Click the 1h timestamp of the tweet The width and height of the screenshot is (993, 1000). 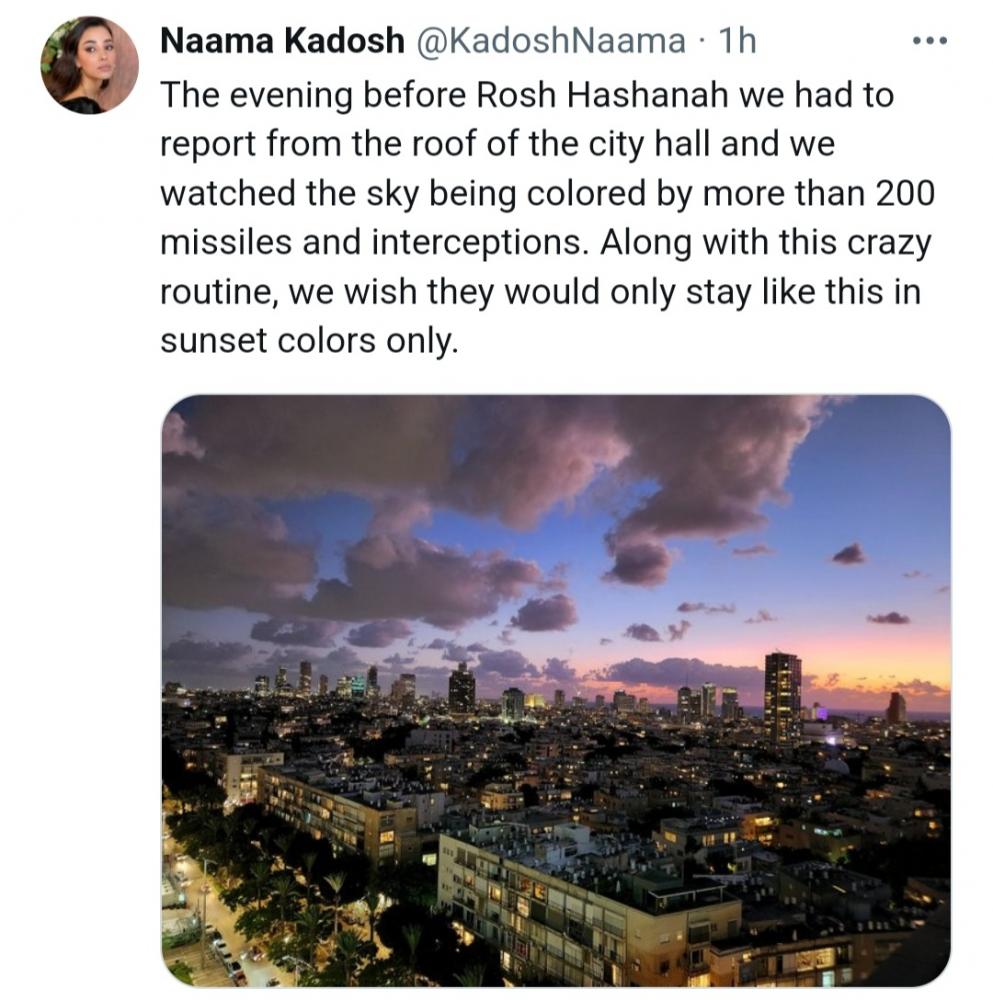pyautogui.click(x=737, y=41)
